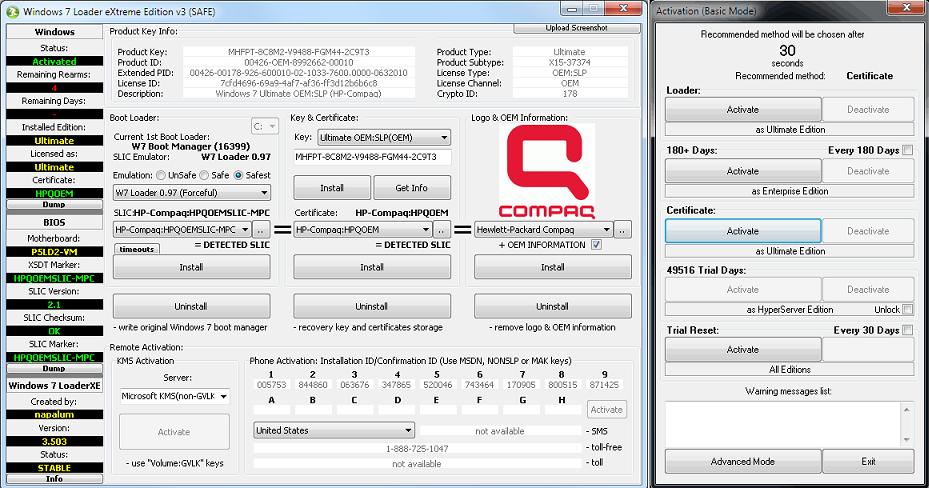
Task: Click the Windows 7 Loader app icon in title bar
Action: click(x=12, y=11)
